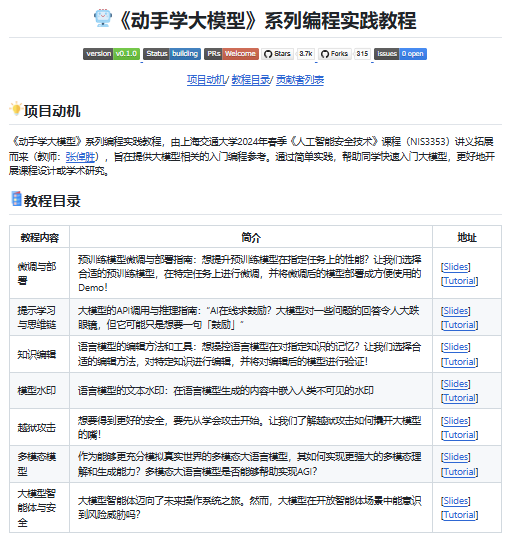Open Tutorial link for 越狱攻击
Screen dimensions: 508x535
click(x=460, y=435)
